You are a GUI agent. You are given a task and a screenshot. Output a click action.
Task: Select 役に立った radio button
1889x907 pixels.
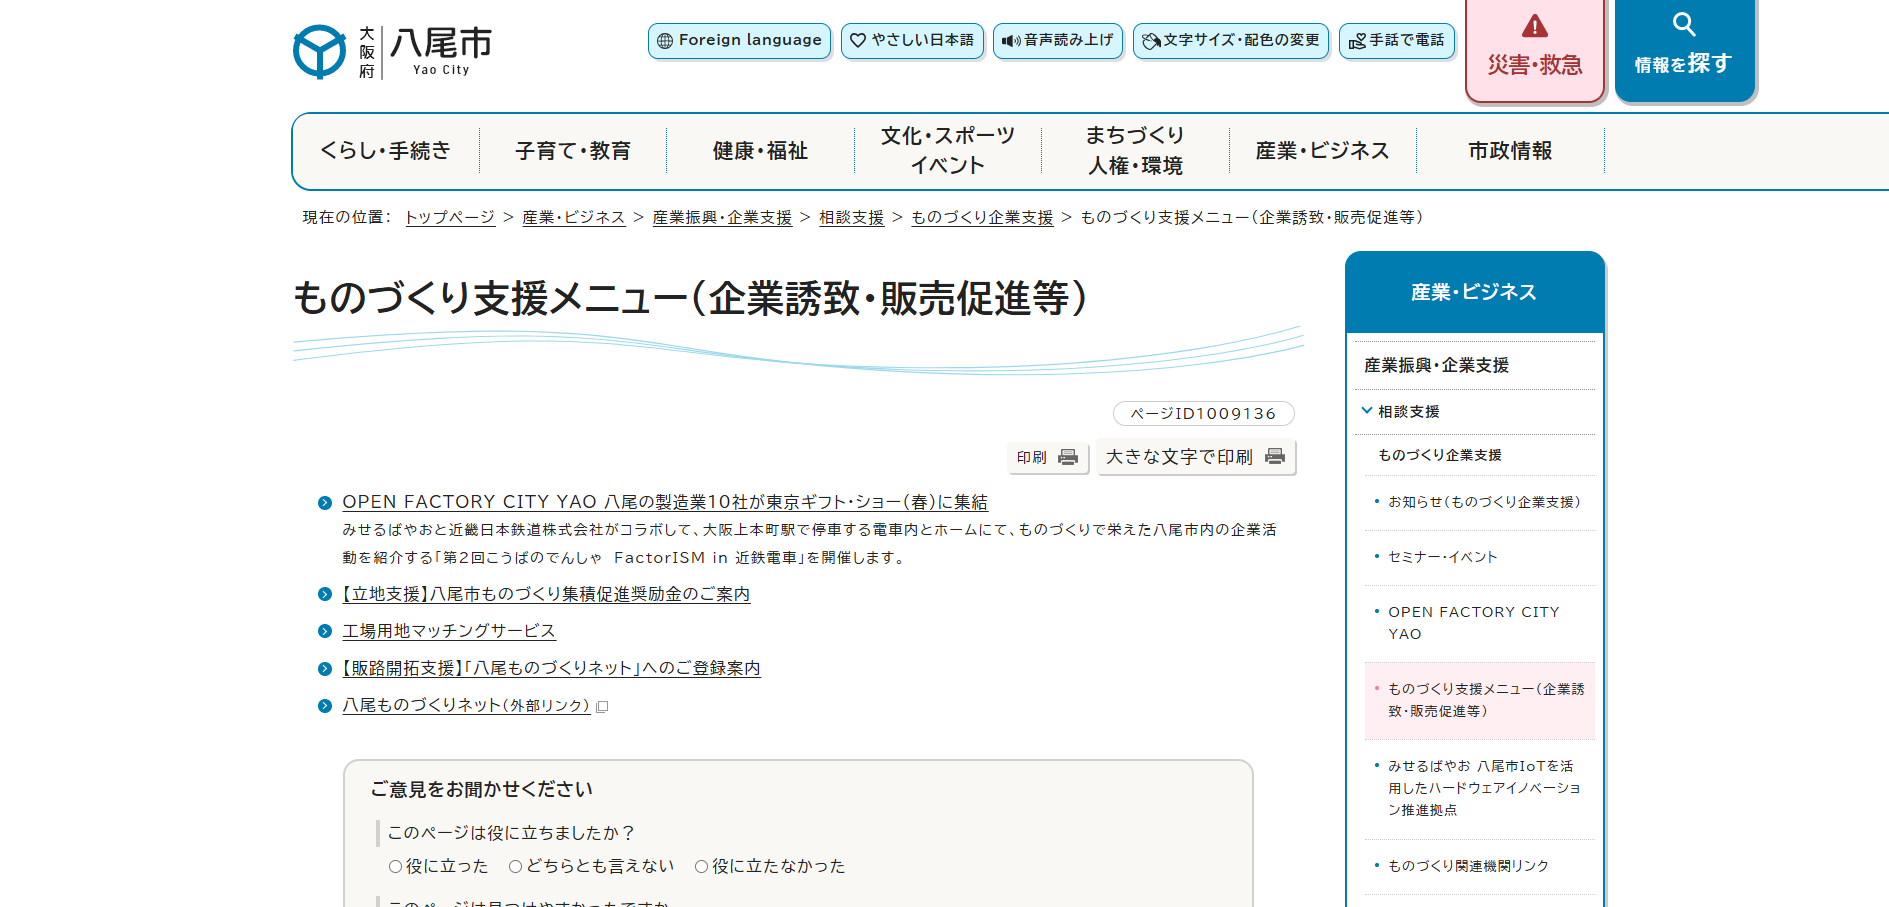coord(395,867)
